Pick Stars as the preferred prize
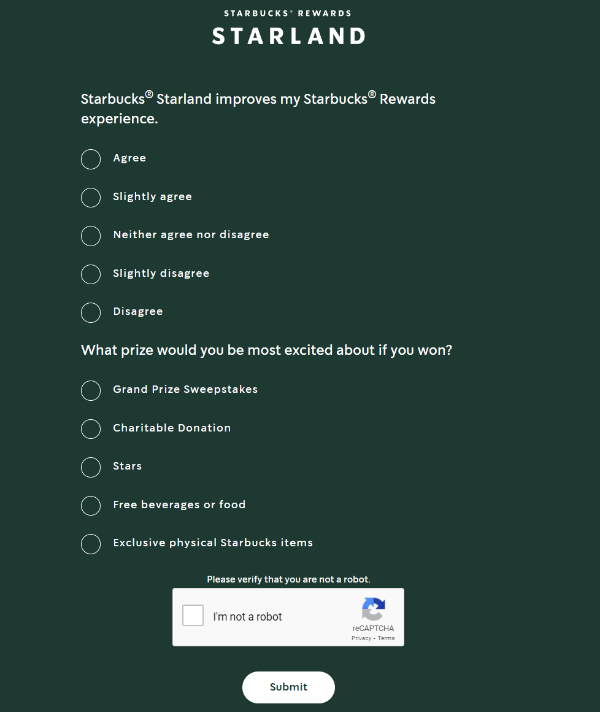This screenshot has width=600, height=712. click(x=91, y=467)
